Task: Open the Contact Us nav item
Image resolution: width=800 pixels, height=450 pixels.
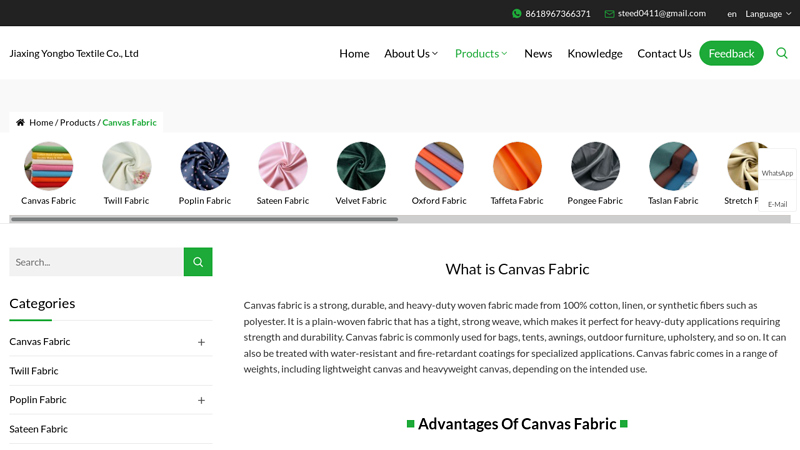Action: [x=664, y=54]
